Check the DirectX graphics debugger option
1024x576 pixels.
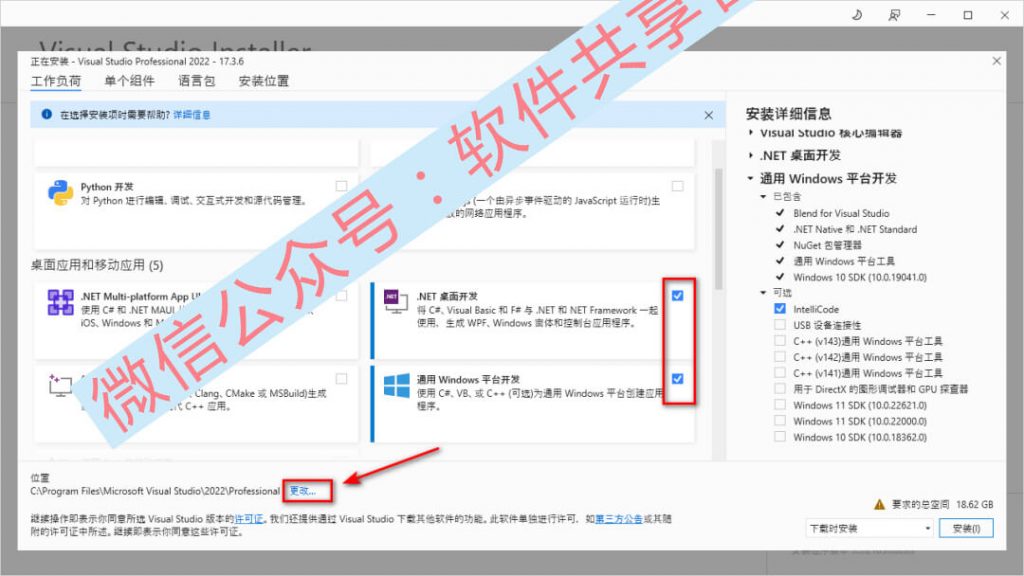pos(780,389)
